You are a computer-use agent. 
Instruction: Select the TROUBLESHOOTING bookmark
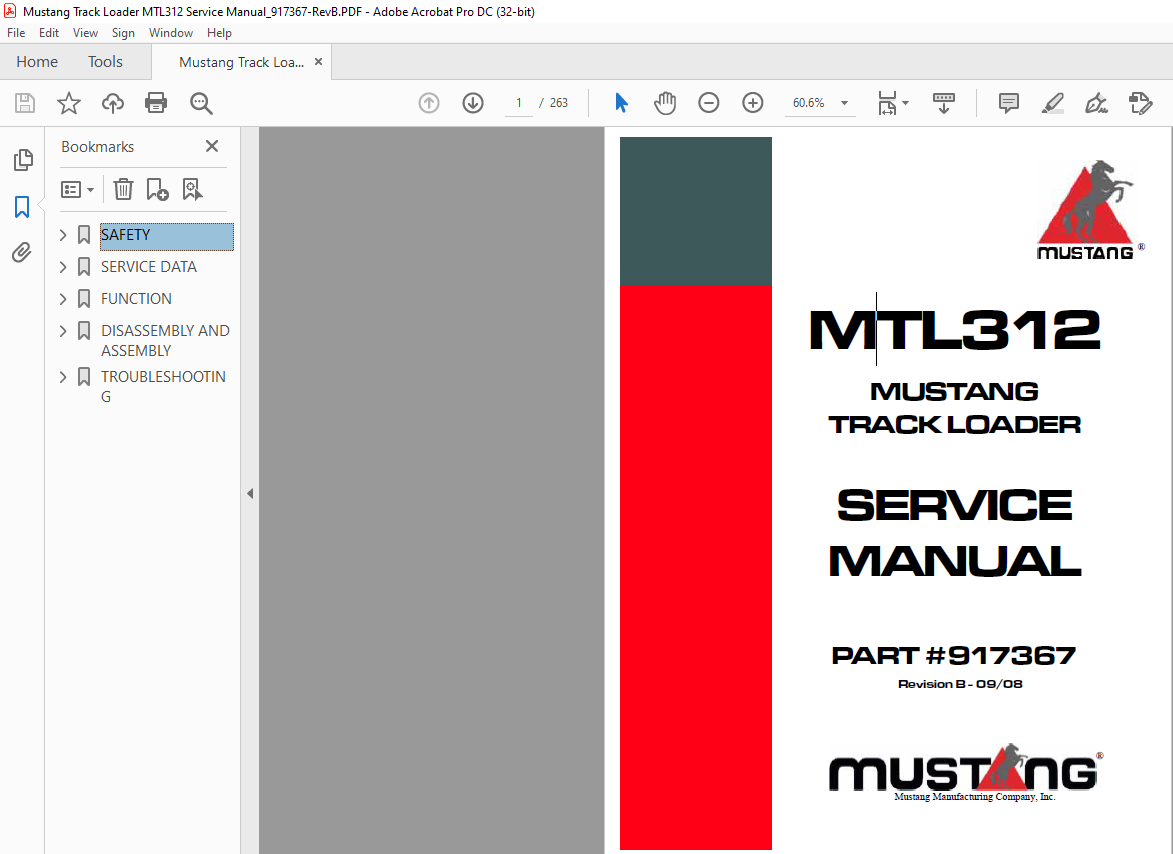tap(163, 387)
